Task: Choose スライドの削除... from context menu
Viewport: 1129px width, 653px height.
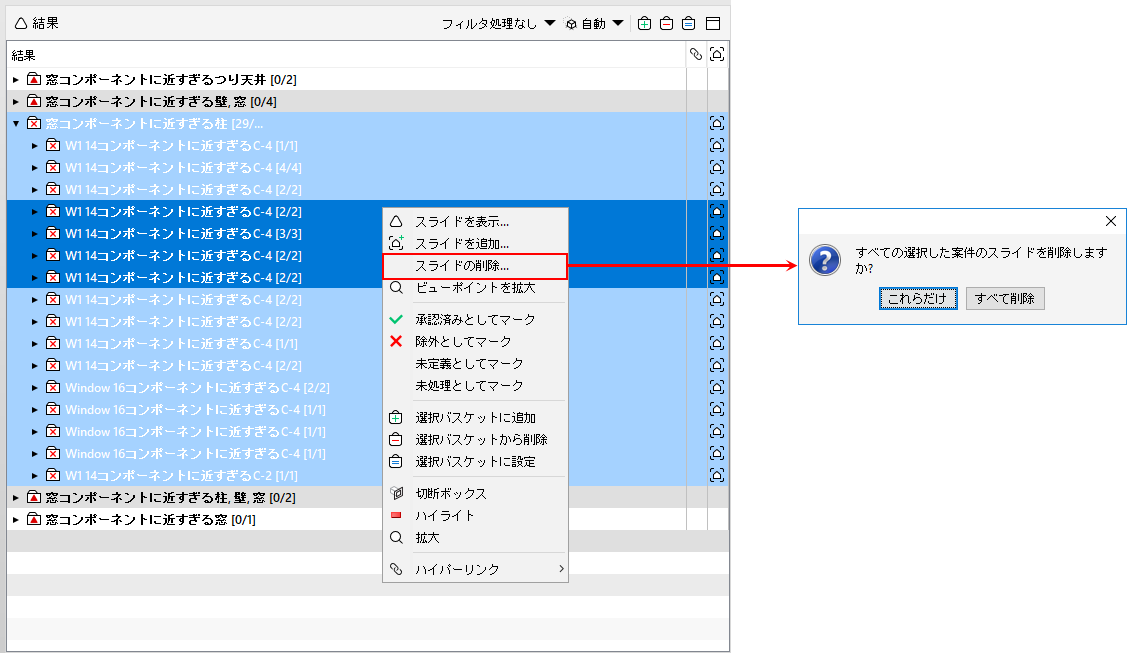Action: 475,266
